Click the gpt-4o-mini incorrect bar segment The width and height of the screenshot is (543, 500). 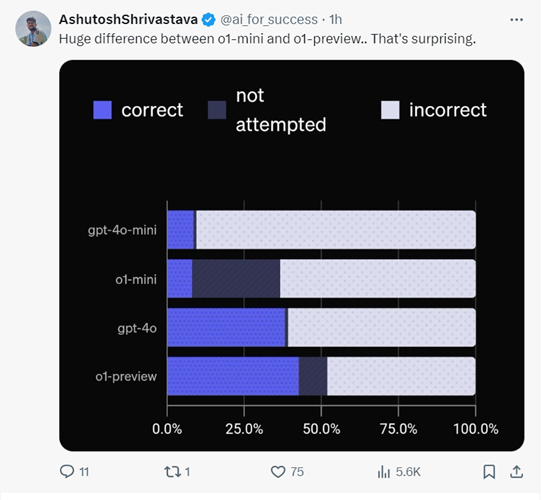336,230
